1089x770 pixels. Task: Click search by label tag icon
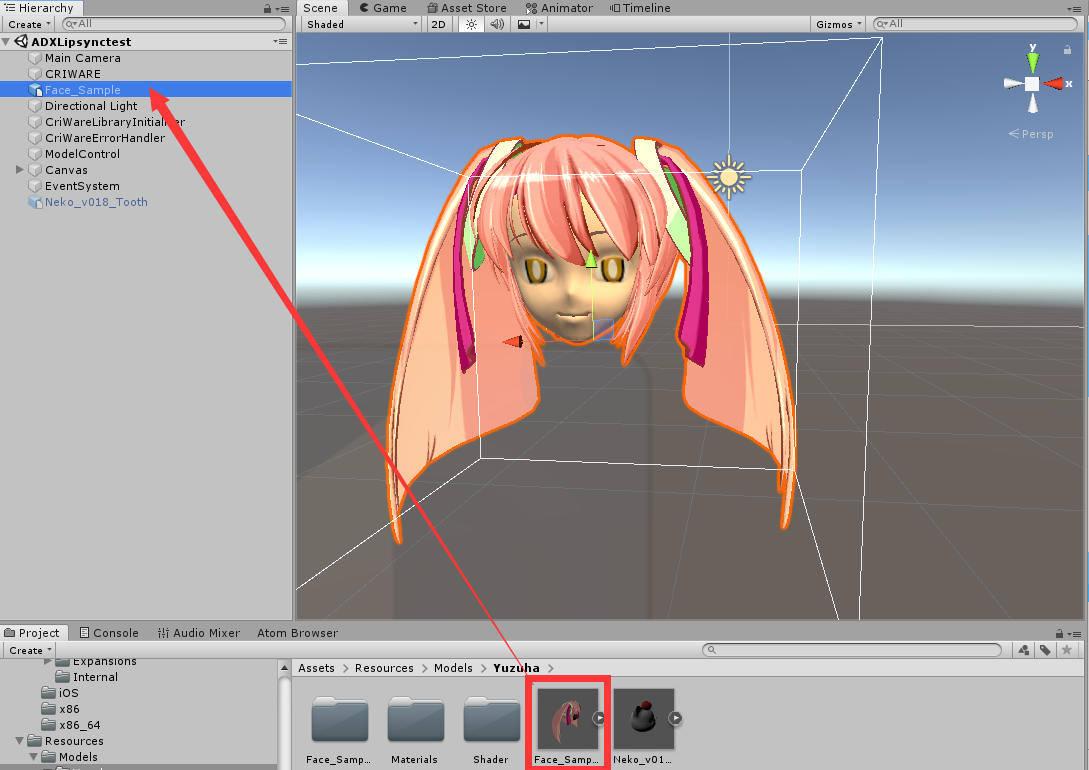click(1045, 650)
